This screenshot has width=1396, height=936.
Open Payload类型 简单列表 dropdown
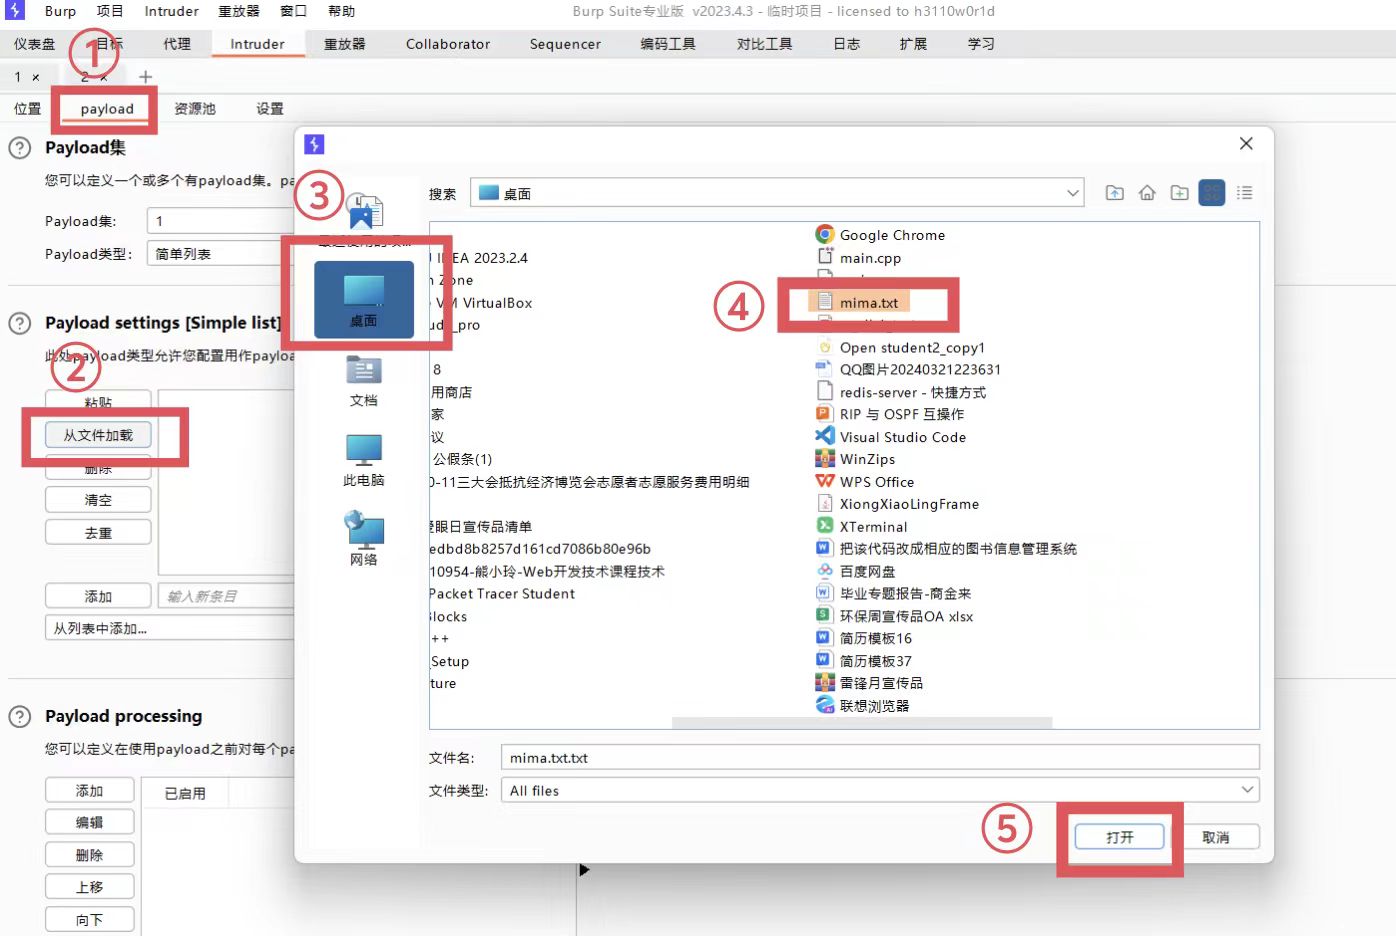221,254
